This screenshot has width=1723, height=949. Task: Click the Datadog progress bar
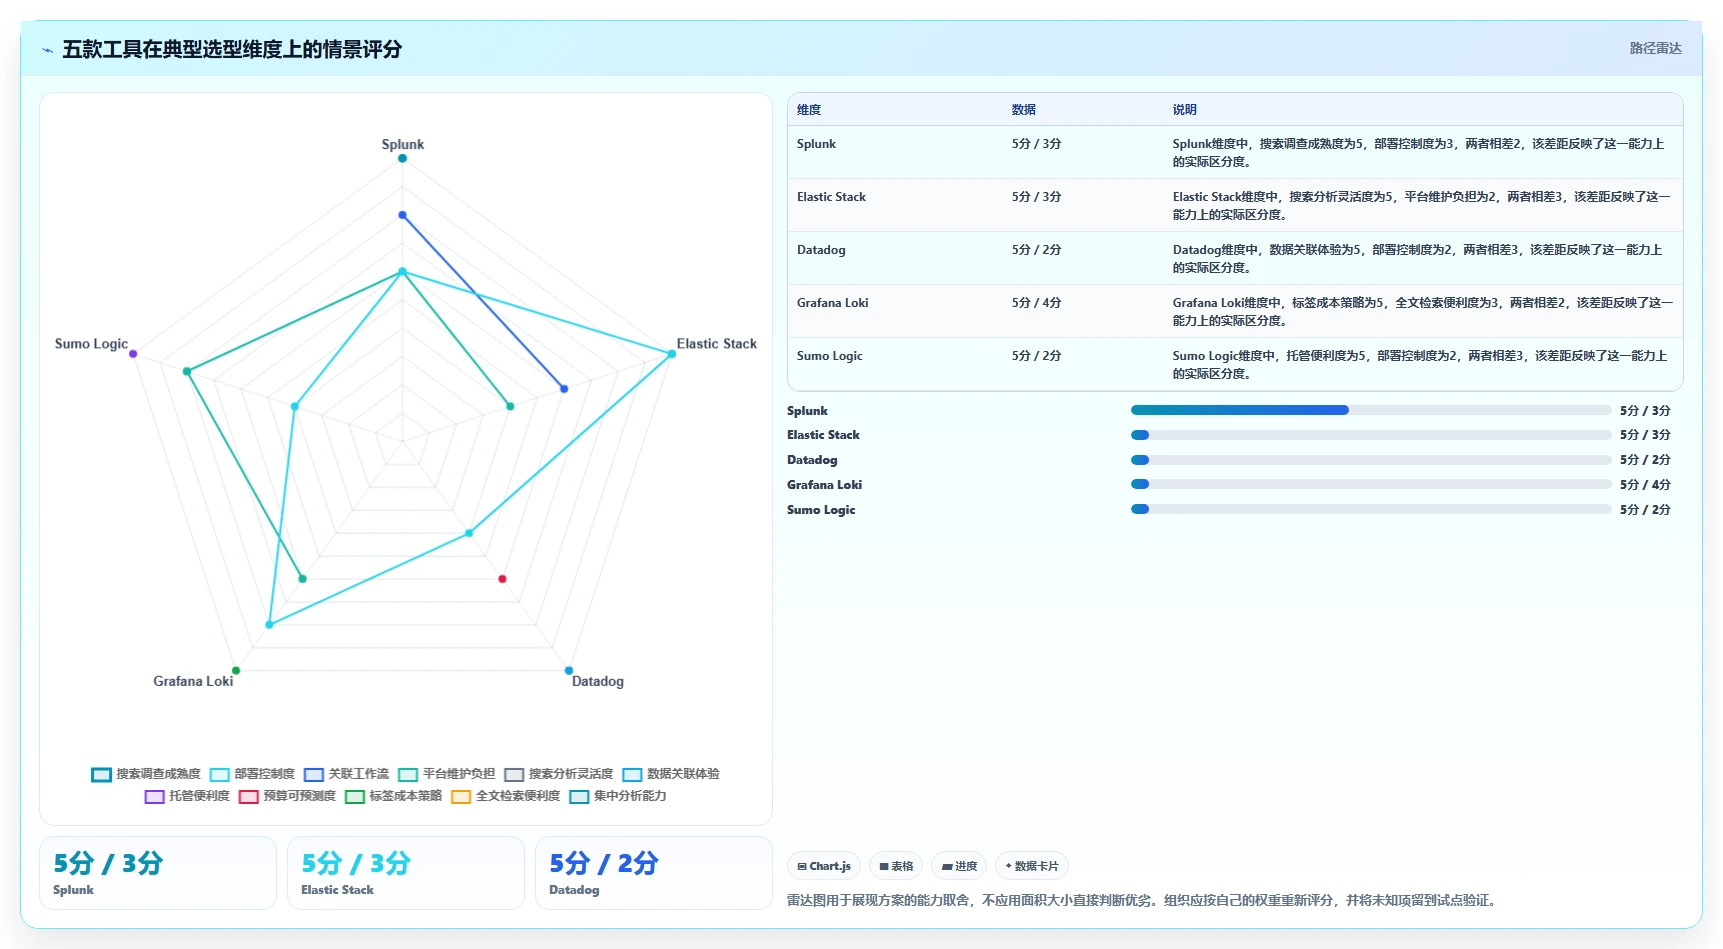(x=1371, y=460)
